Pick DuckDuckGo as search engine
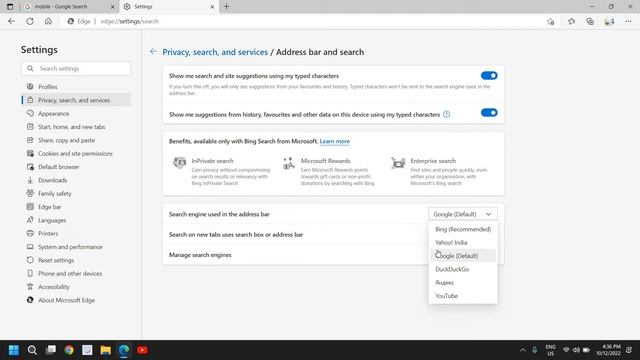The image size is (640, 360). 463,269
